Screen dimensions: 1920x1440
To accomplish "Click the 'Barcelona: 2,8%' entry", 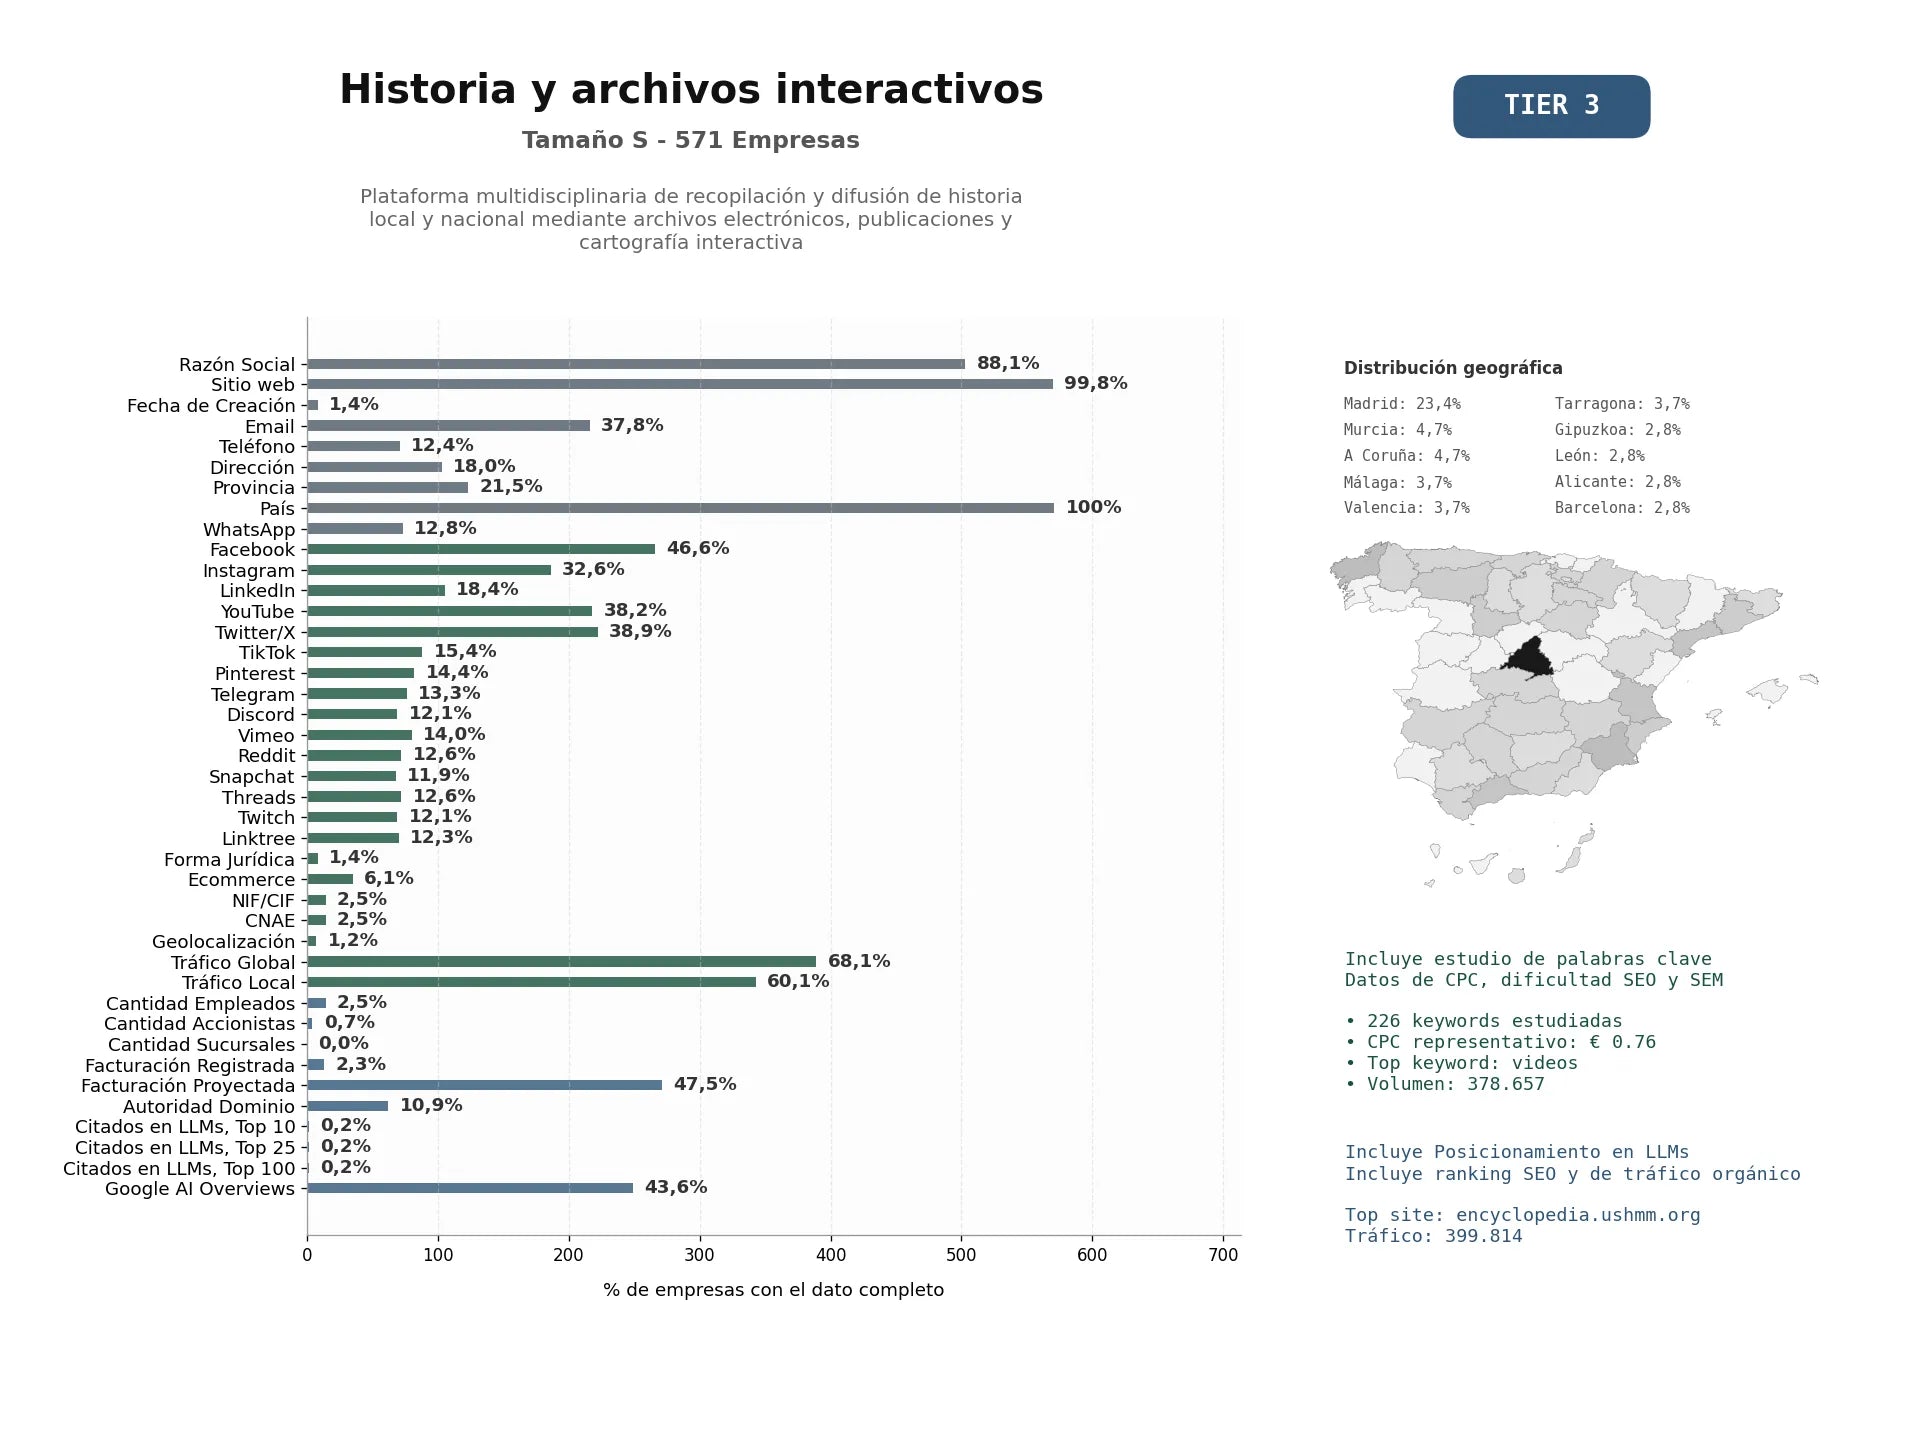I will tap(1622, 508).
